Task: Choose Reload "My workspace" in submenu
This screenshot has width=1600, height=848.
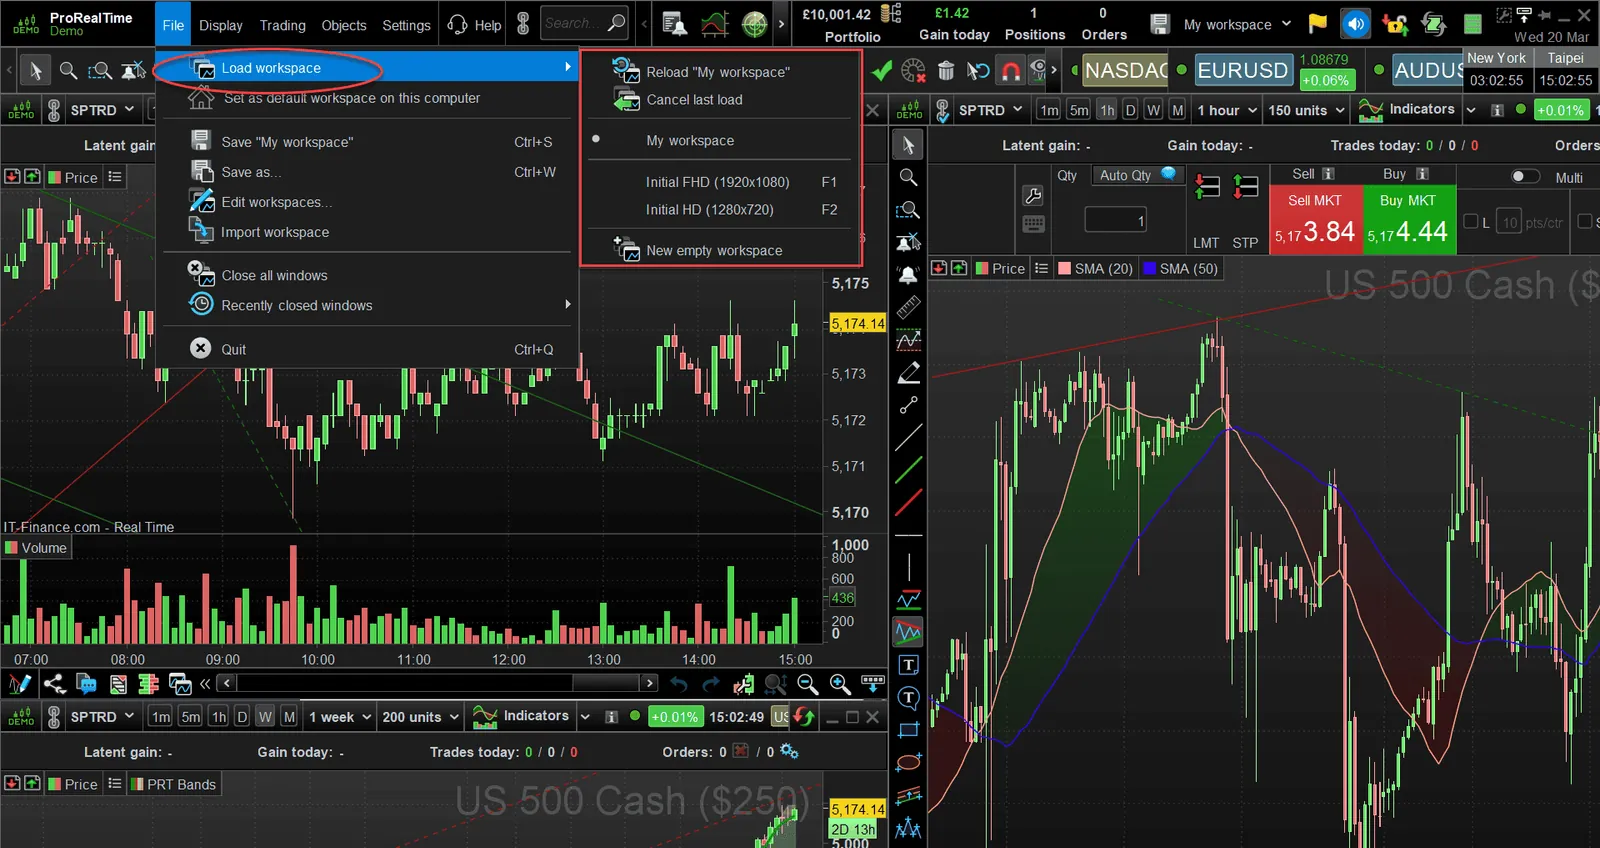Action: point(717,72)
